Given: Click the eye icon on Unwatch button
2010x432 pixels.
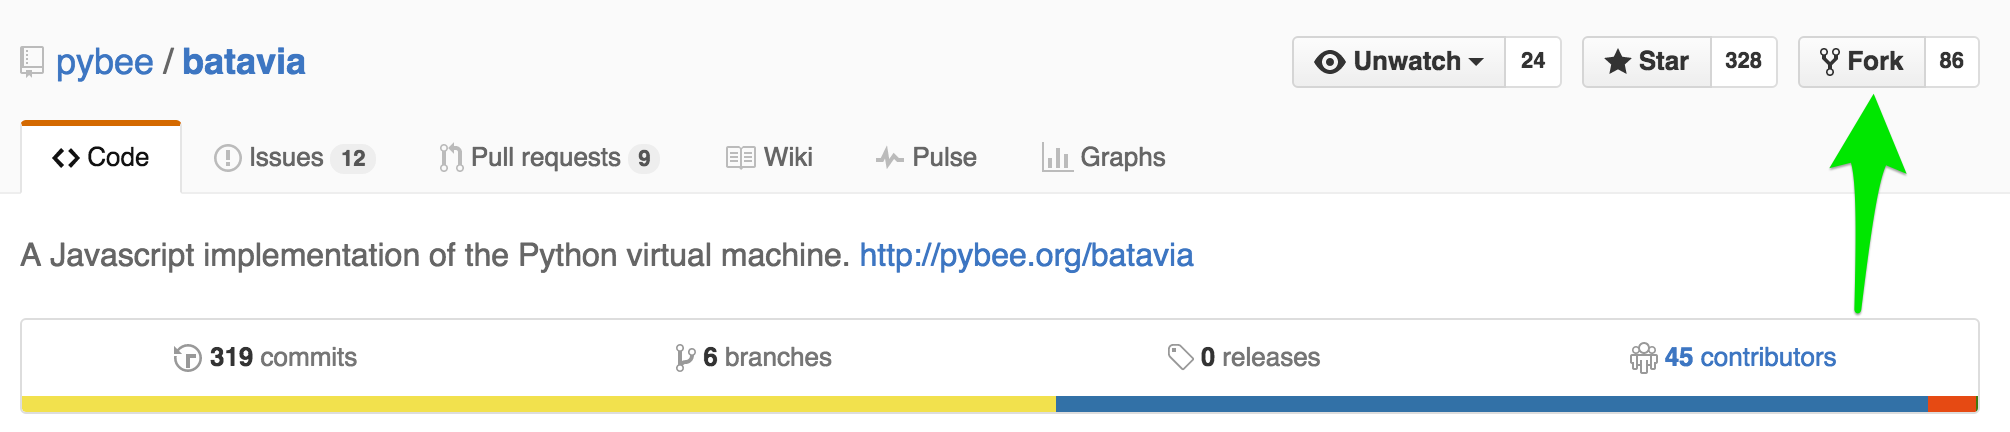Looking at the screenshot, I should [1329, 62].
